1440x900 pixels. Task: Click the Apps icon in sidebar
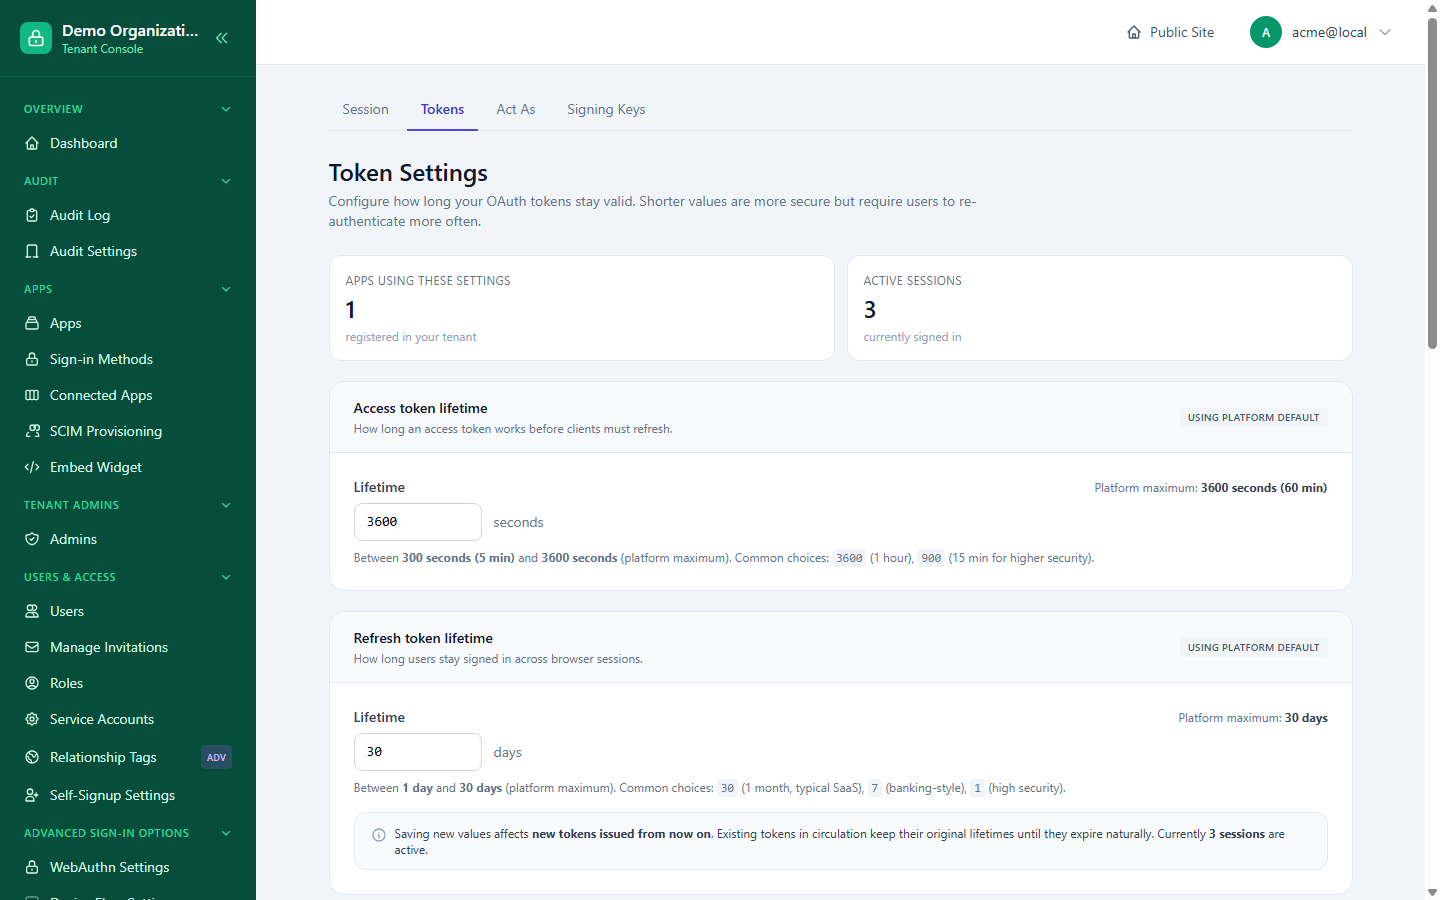32,323
